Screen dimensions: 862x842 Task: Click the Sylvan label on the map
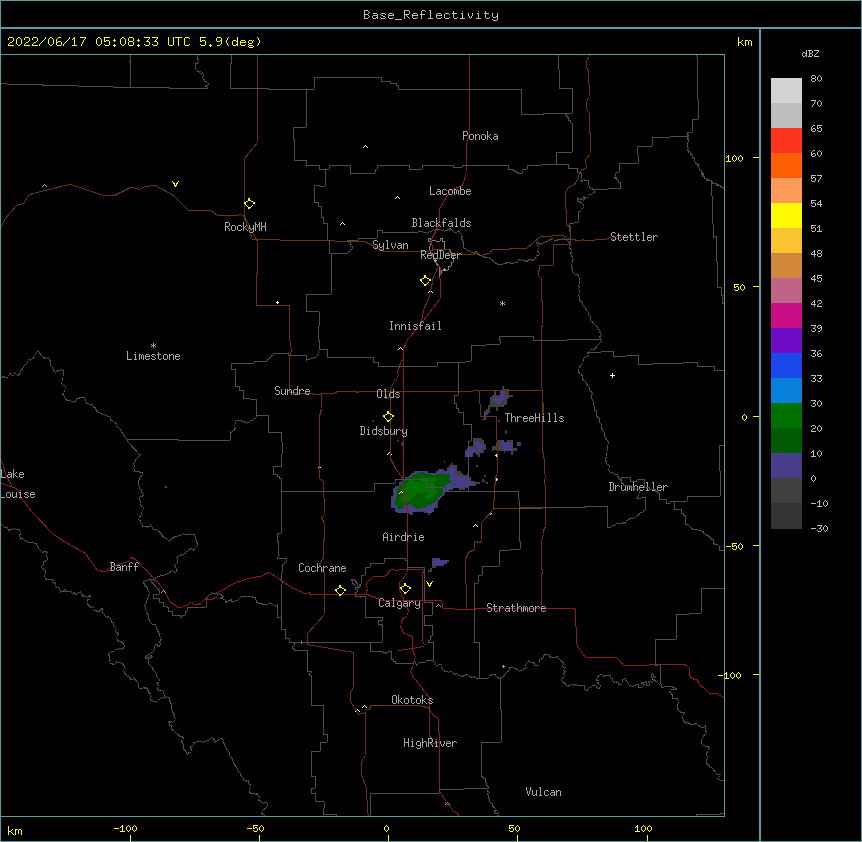point(390,245)
